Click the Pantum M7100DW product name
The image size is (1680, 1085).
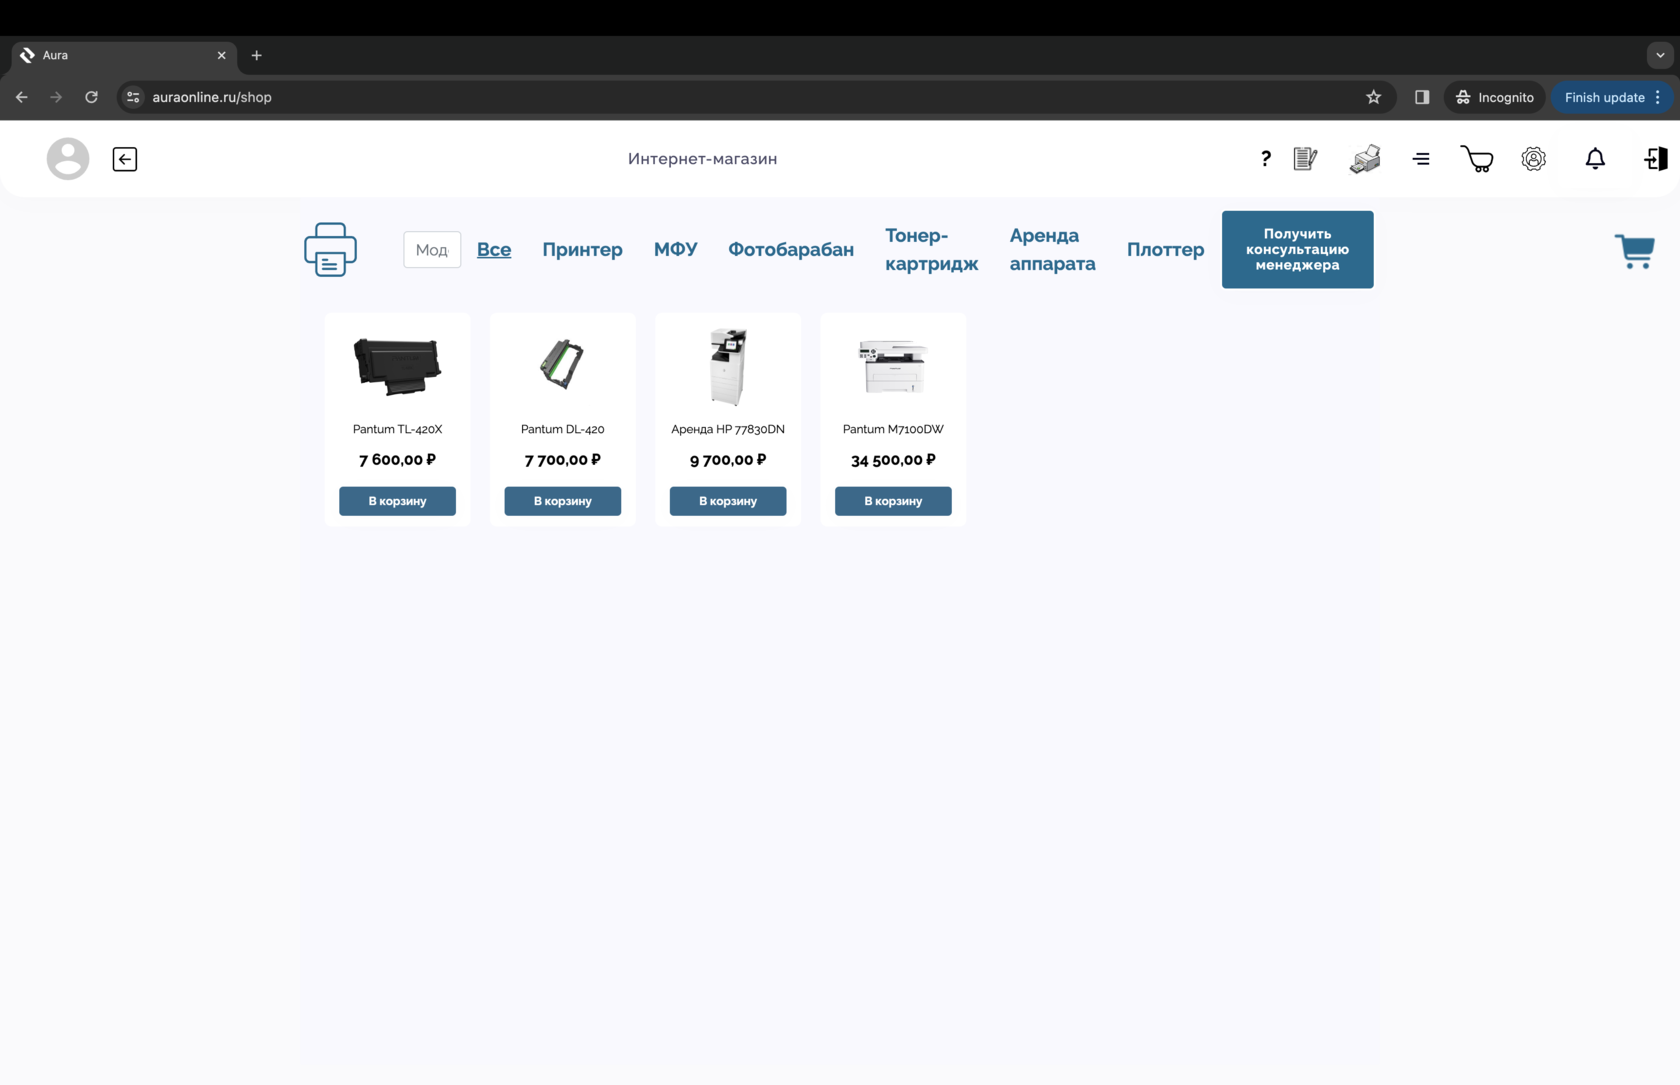click(893, 429)
